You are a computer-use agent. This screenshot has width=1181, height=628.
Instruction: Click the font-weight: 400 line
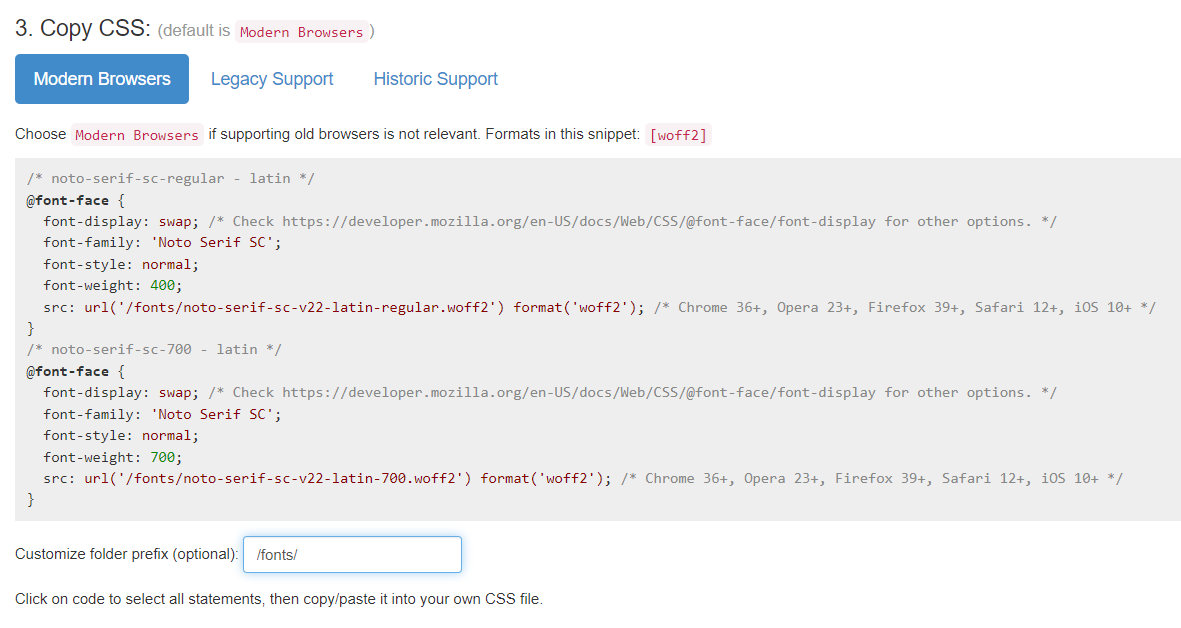[113, 285]
